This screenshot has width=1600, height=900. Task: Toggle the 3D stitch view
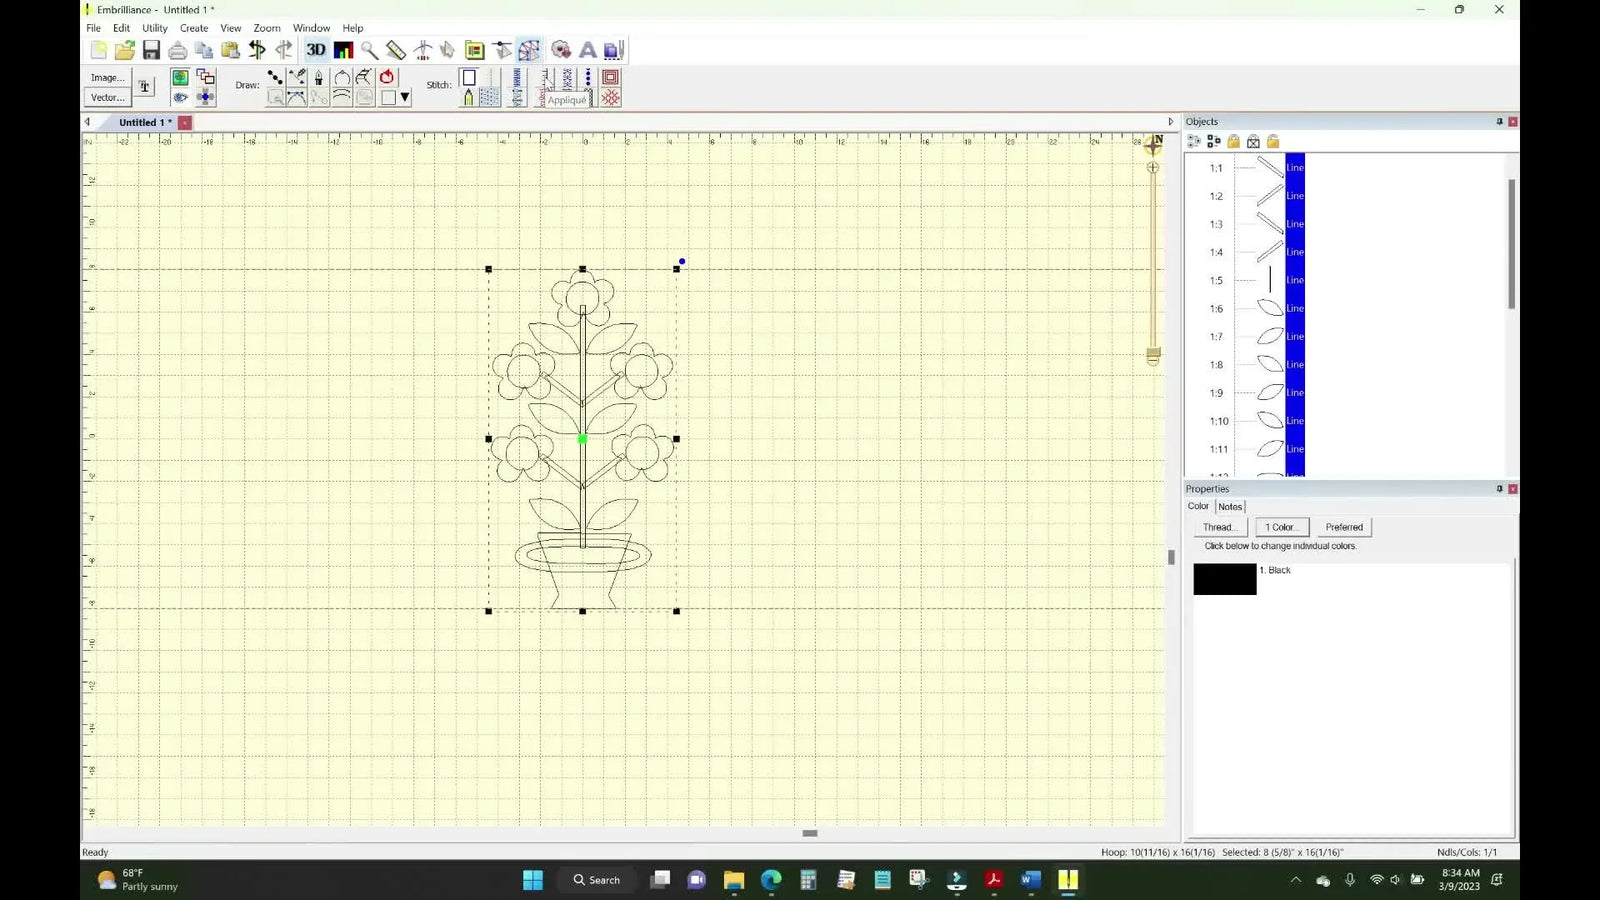click(317, 50)
